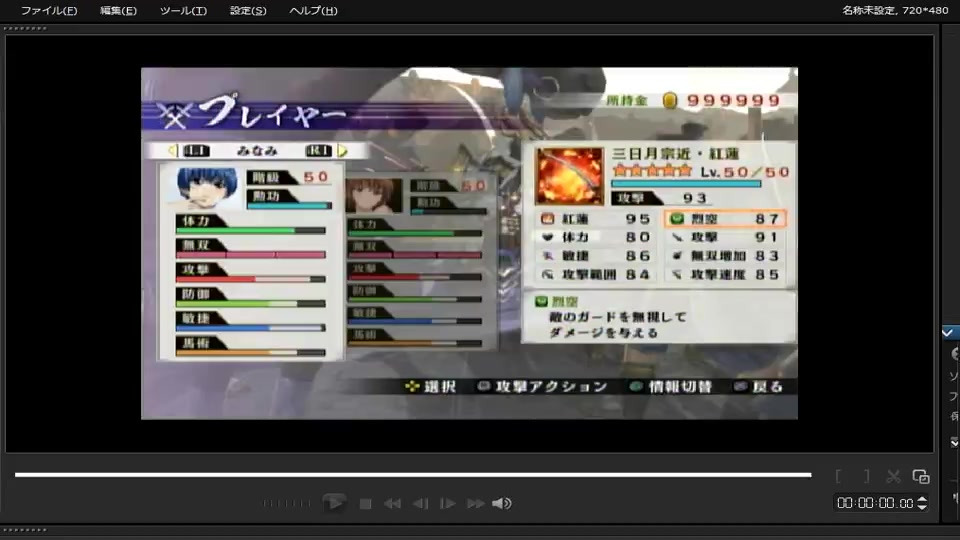
Task: Click the timecode up/down stepper arrows
Action: (922, 503)
